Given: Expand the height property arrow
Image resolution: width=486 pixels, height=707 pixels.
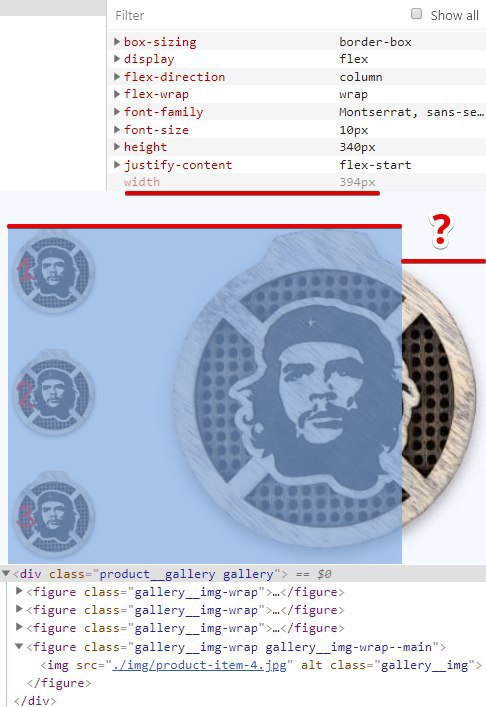Looking at the screenshot, I should pyautogui.click(x=117, y=147).
